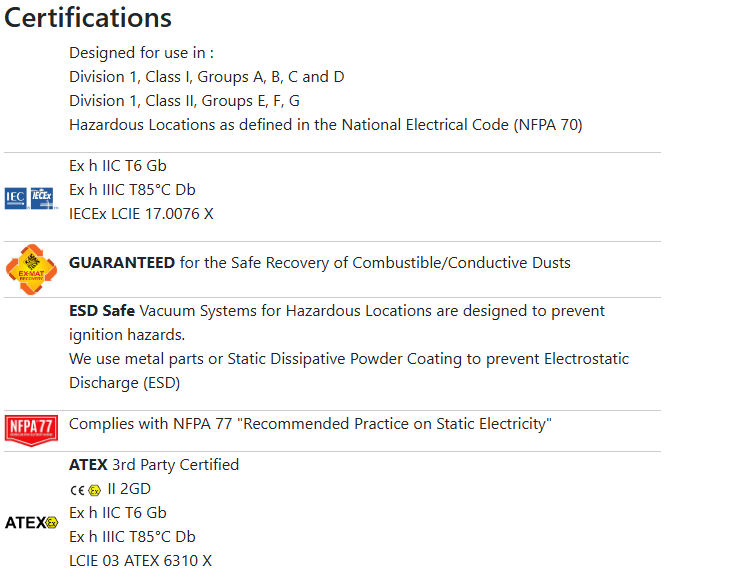Click Division 1, Class II, Groups E, F, G

[184, 101]
